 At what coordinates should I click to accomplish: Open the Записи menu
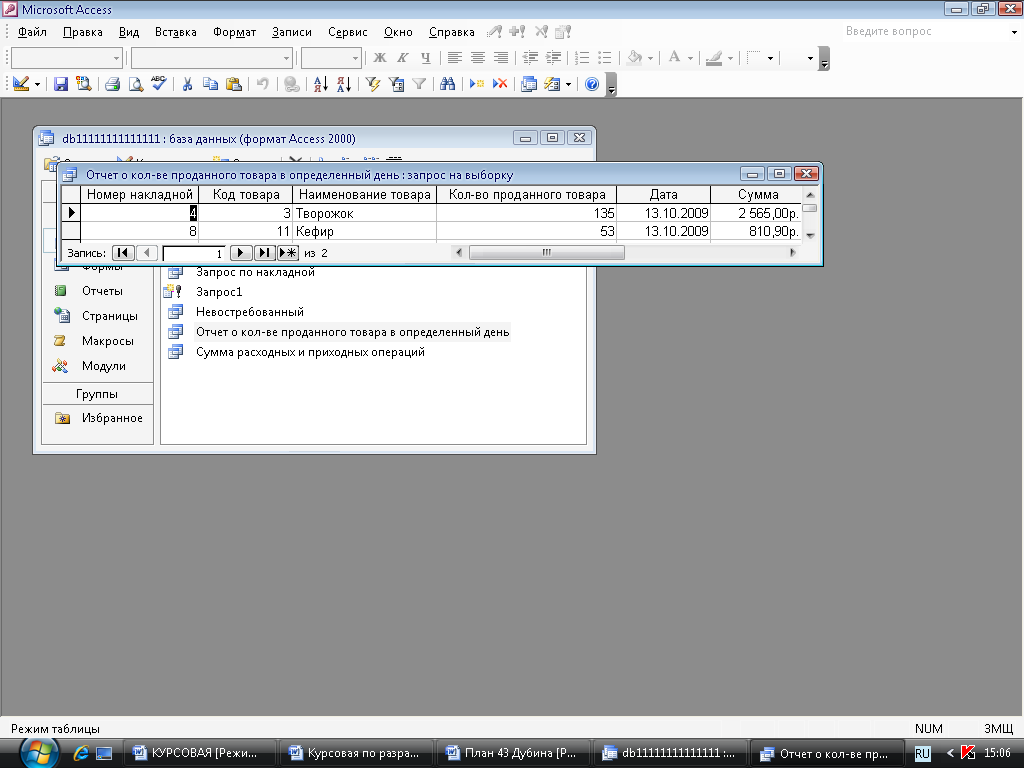coord(291,32)
